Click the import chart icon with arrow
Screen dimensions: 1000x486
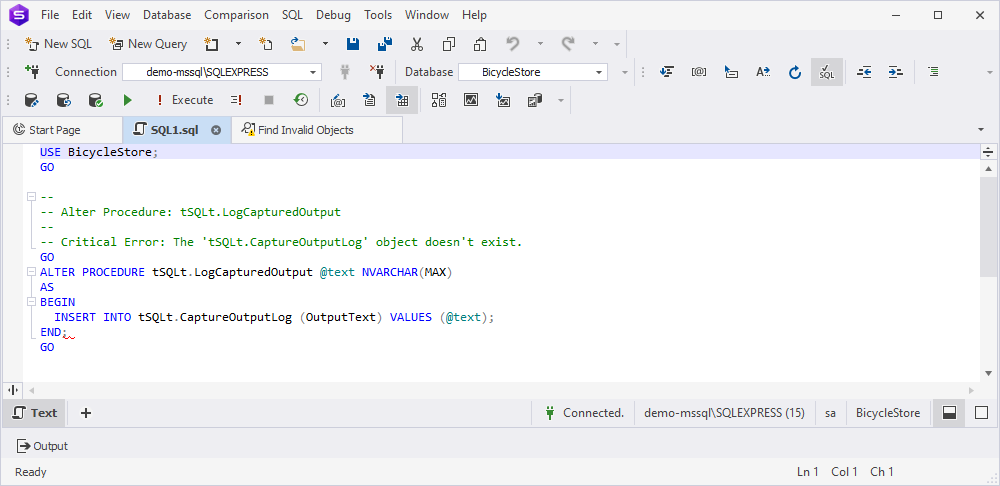(x=503, y=100)
